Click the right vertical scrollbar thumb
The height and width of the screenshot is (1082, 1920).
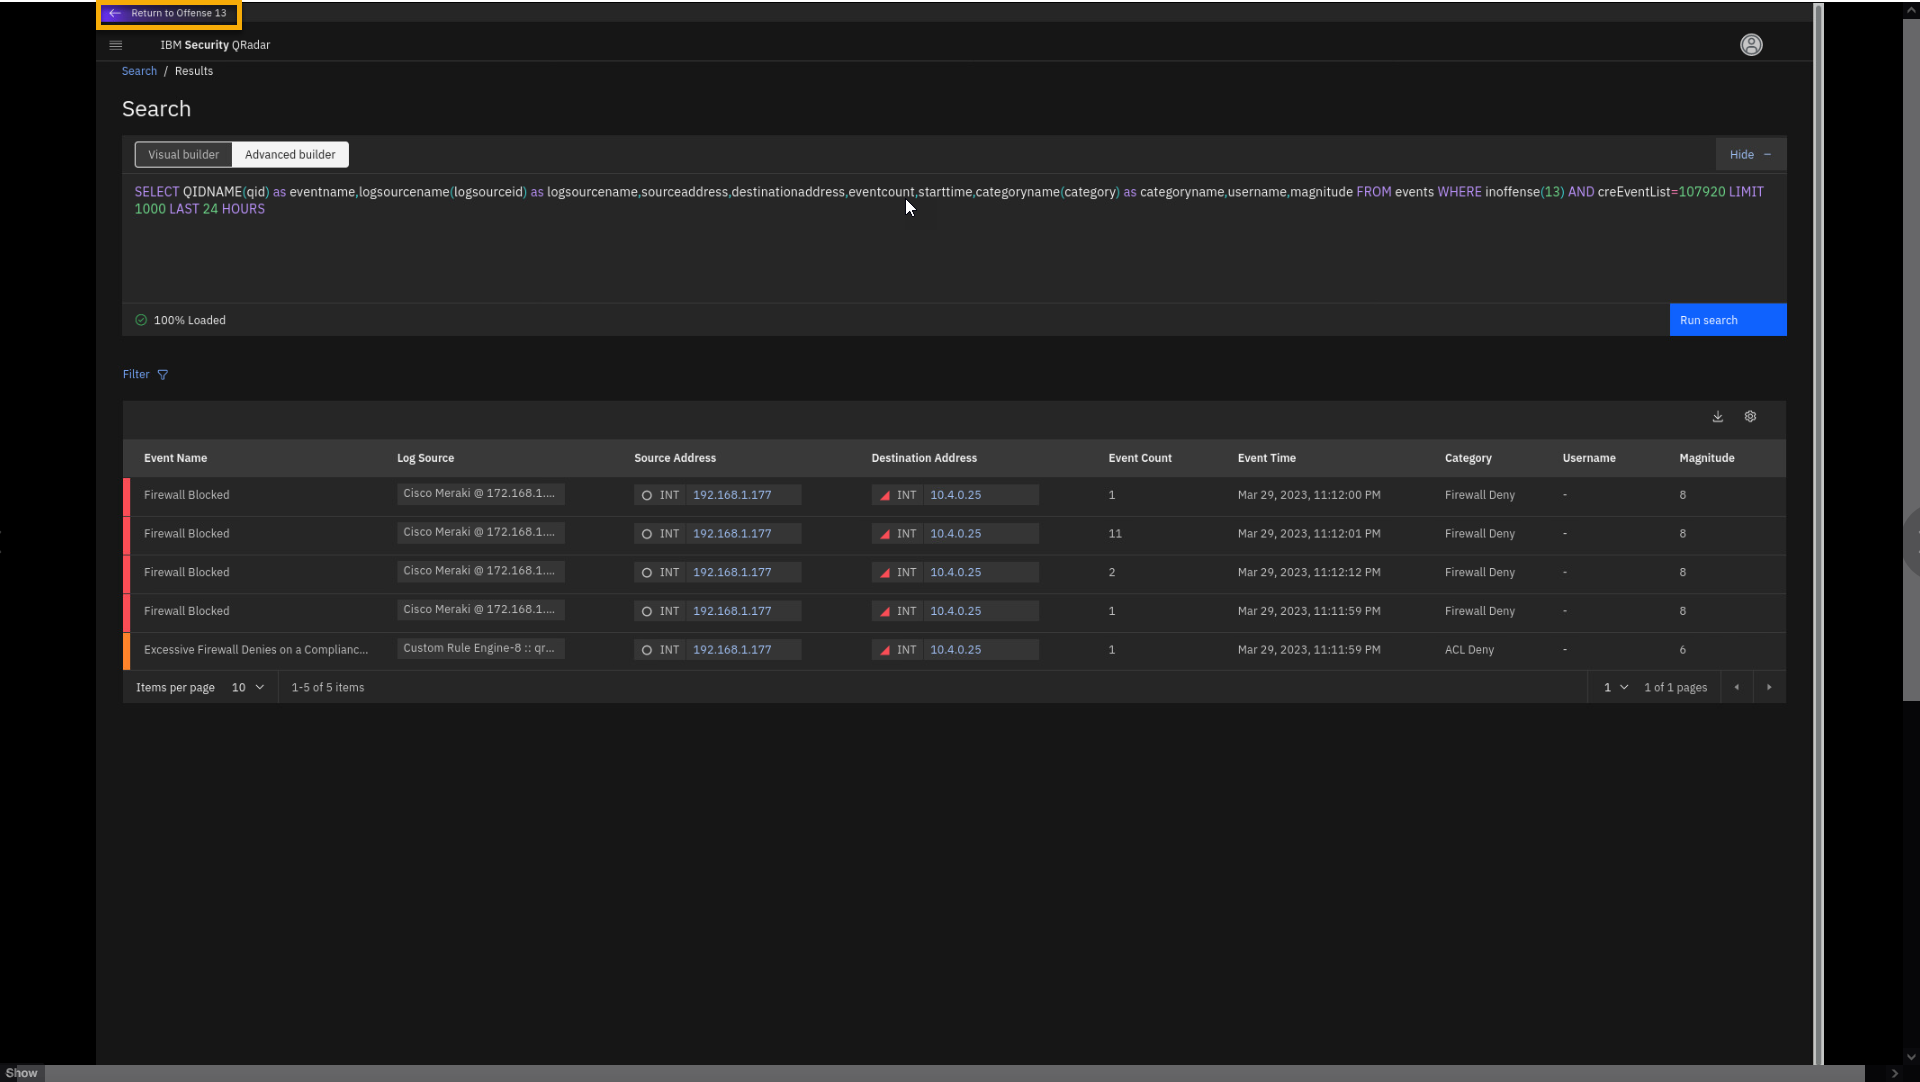1910,360
